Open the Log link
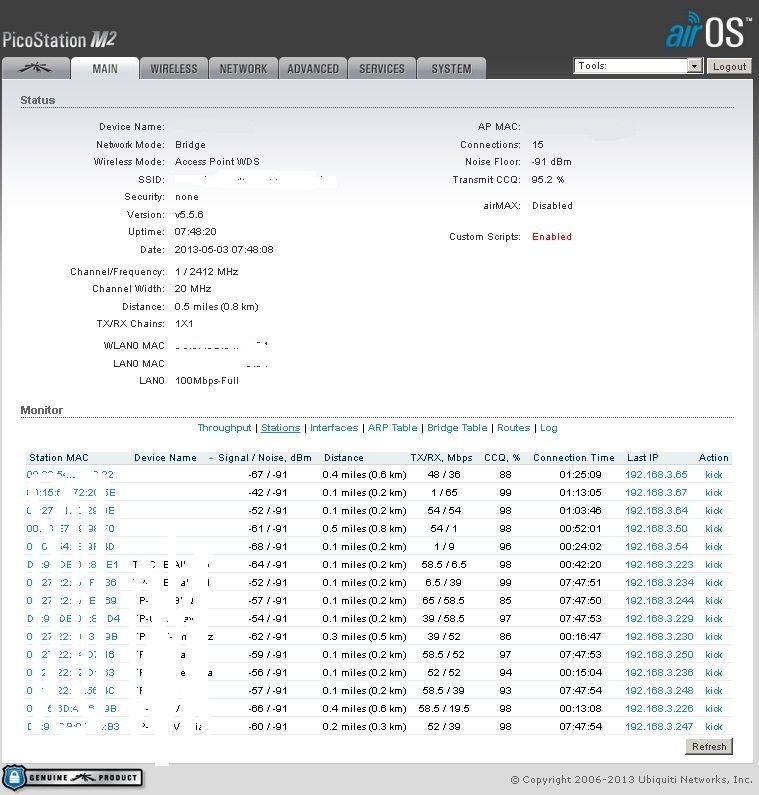The height and width of the screenshot is (795, 759). pyautogui.click(x=549, y=428)
